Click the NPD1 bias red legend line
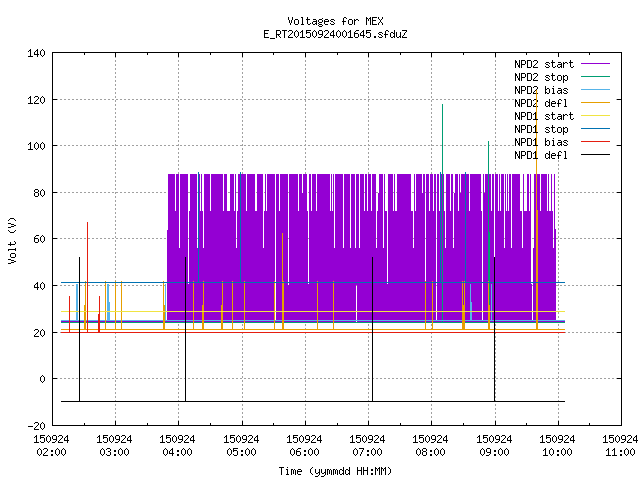This screenshot has height=480, width=640. coord(595,142)
